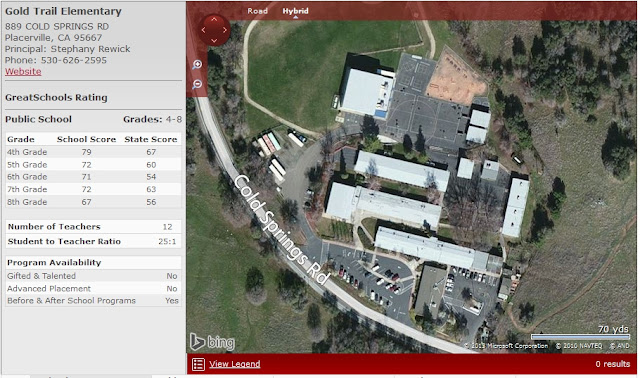Click the Gold Trail Elementary heading
Screen dimensions: 640x378
[x=63, y=11]
